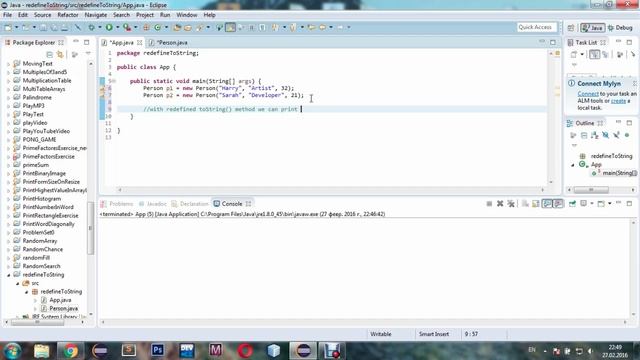The width and height of the screenshot is (640, 360).
Task: Collapse the redefineToString project
Action: [9, 275]
